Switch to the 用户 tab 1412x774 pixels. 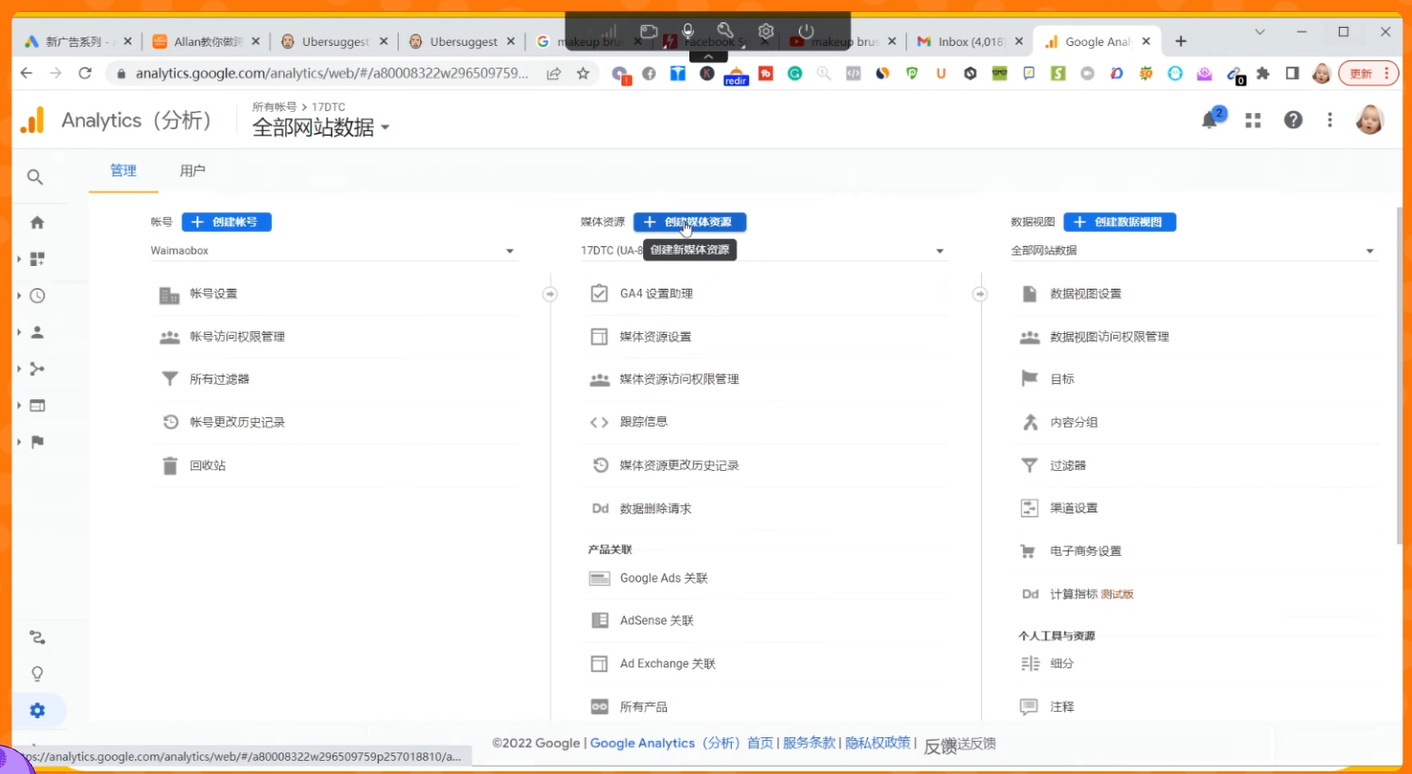(x=192, y=170)
